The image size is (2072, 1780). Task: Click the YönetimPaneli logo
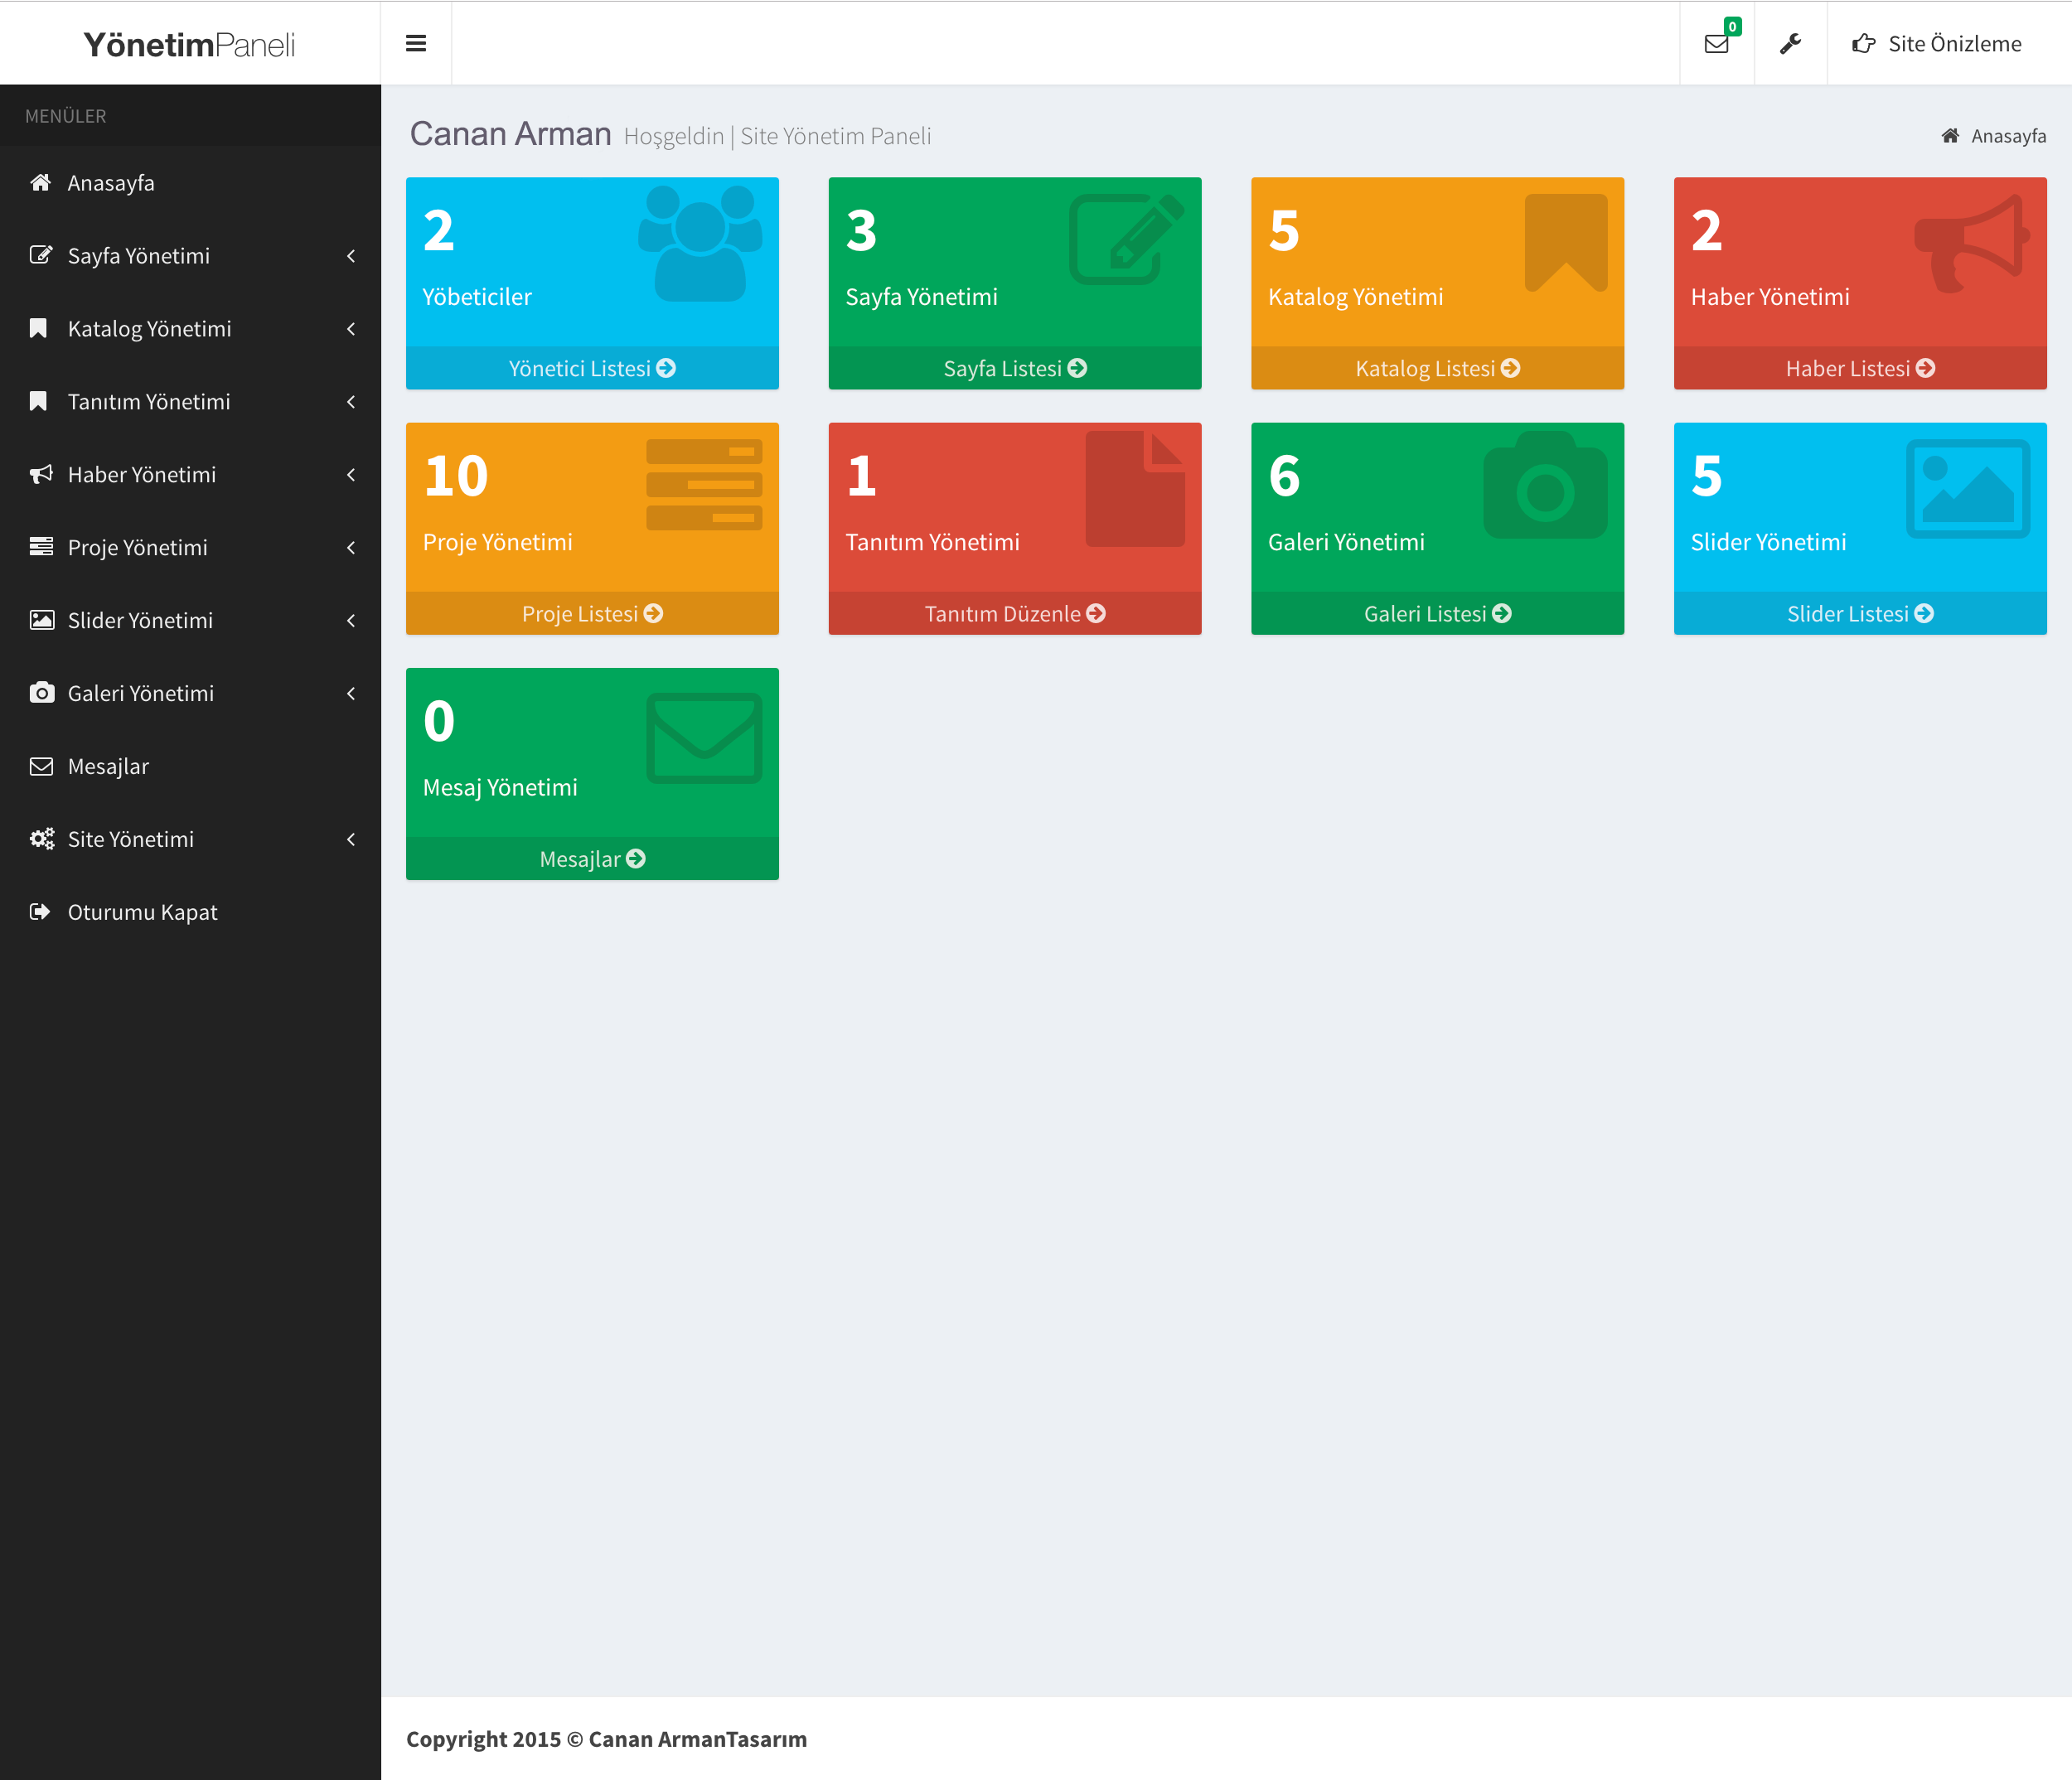point(189,44)
